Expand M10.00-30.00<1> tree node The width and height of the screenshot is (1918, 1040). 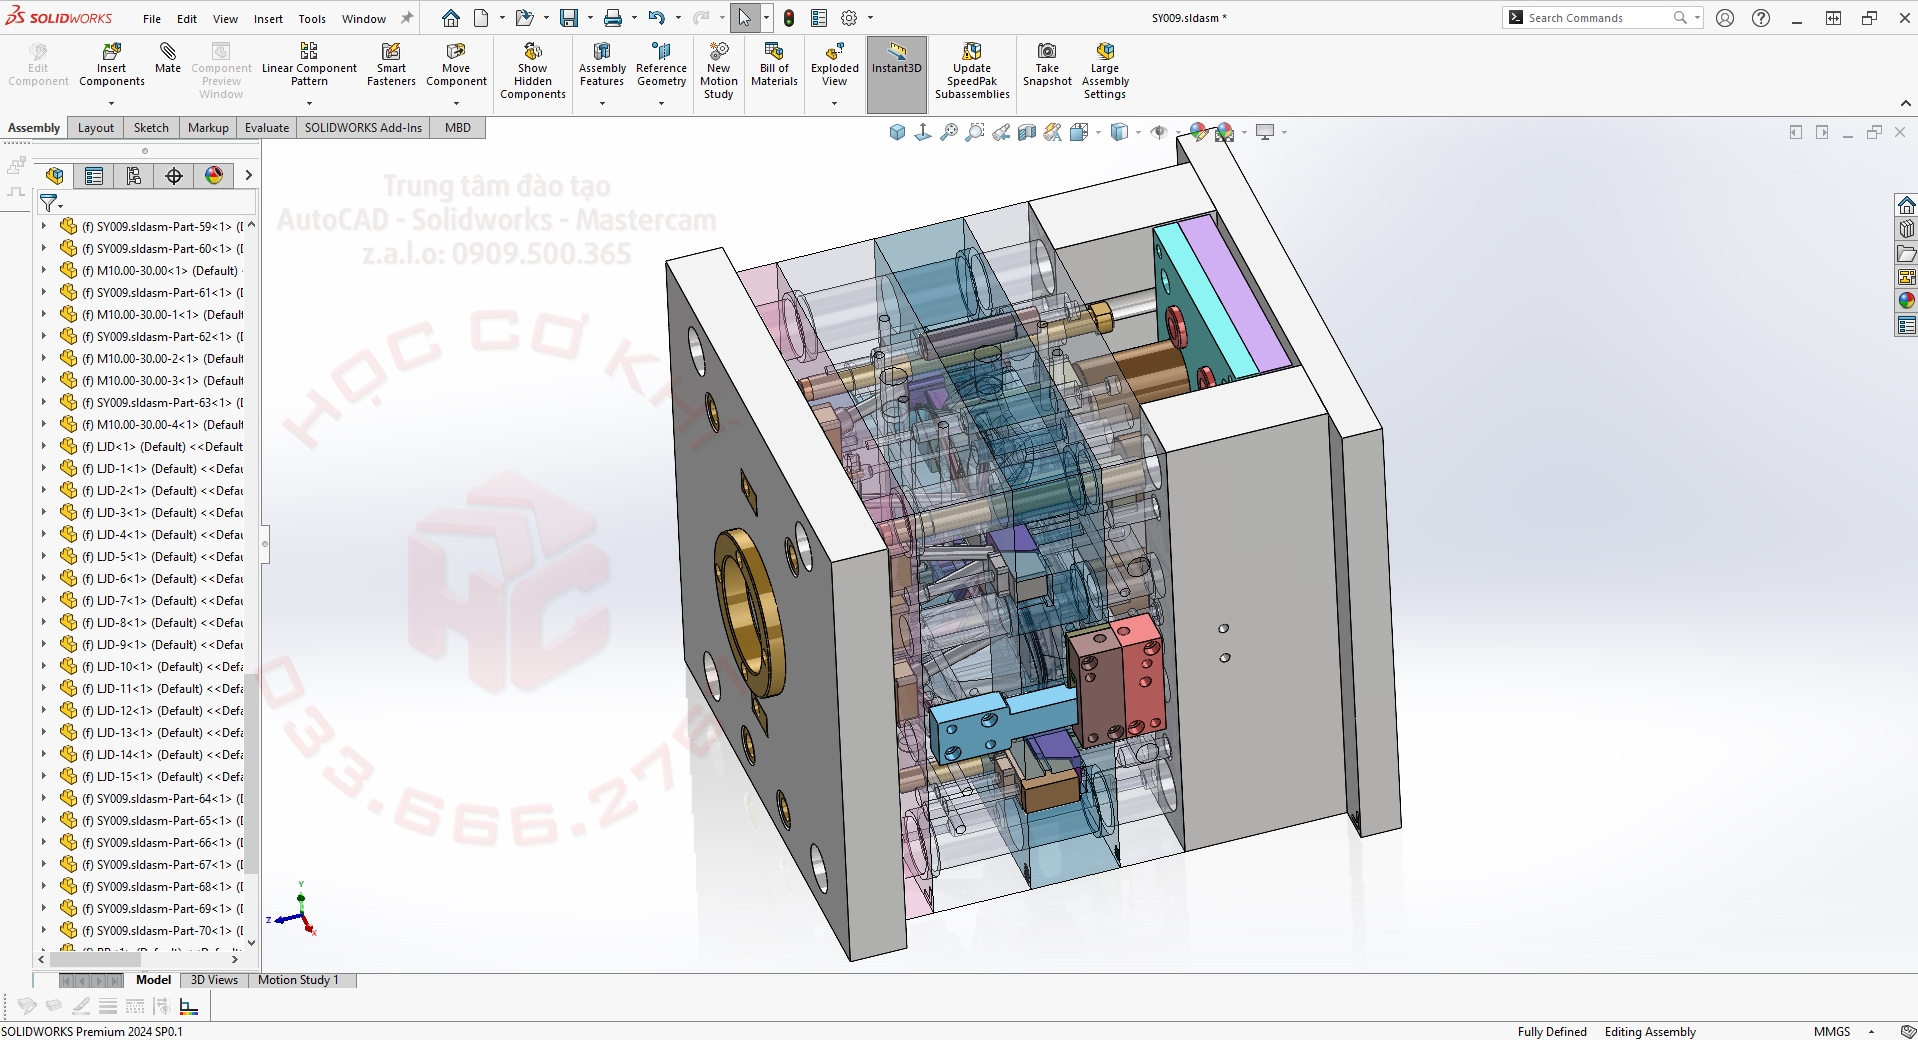(44, 270)
